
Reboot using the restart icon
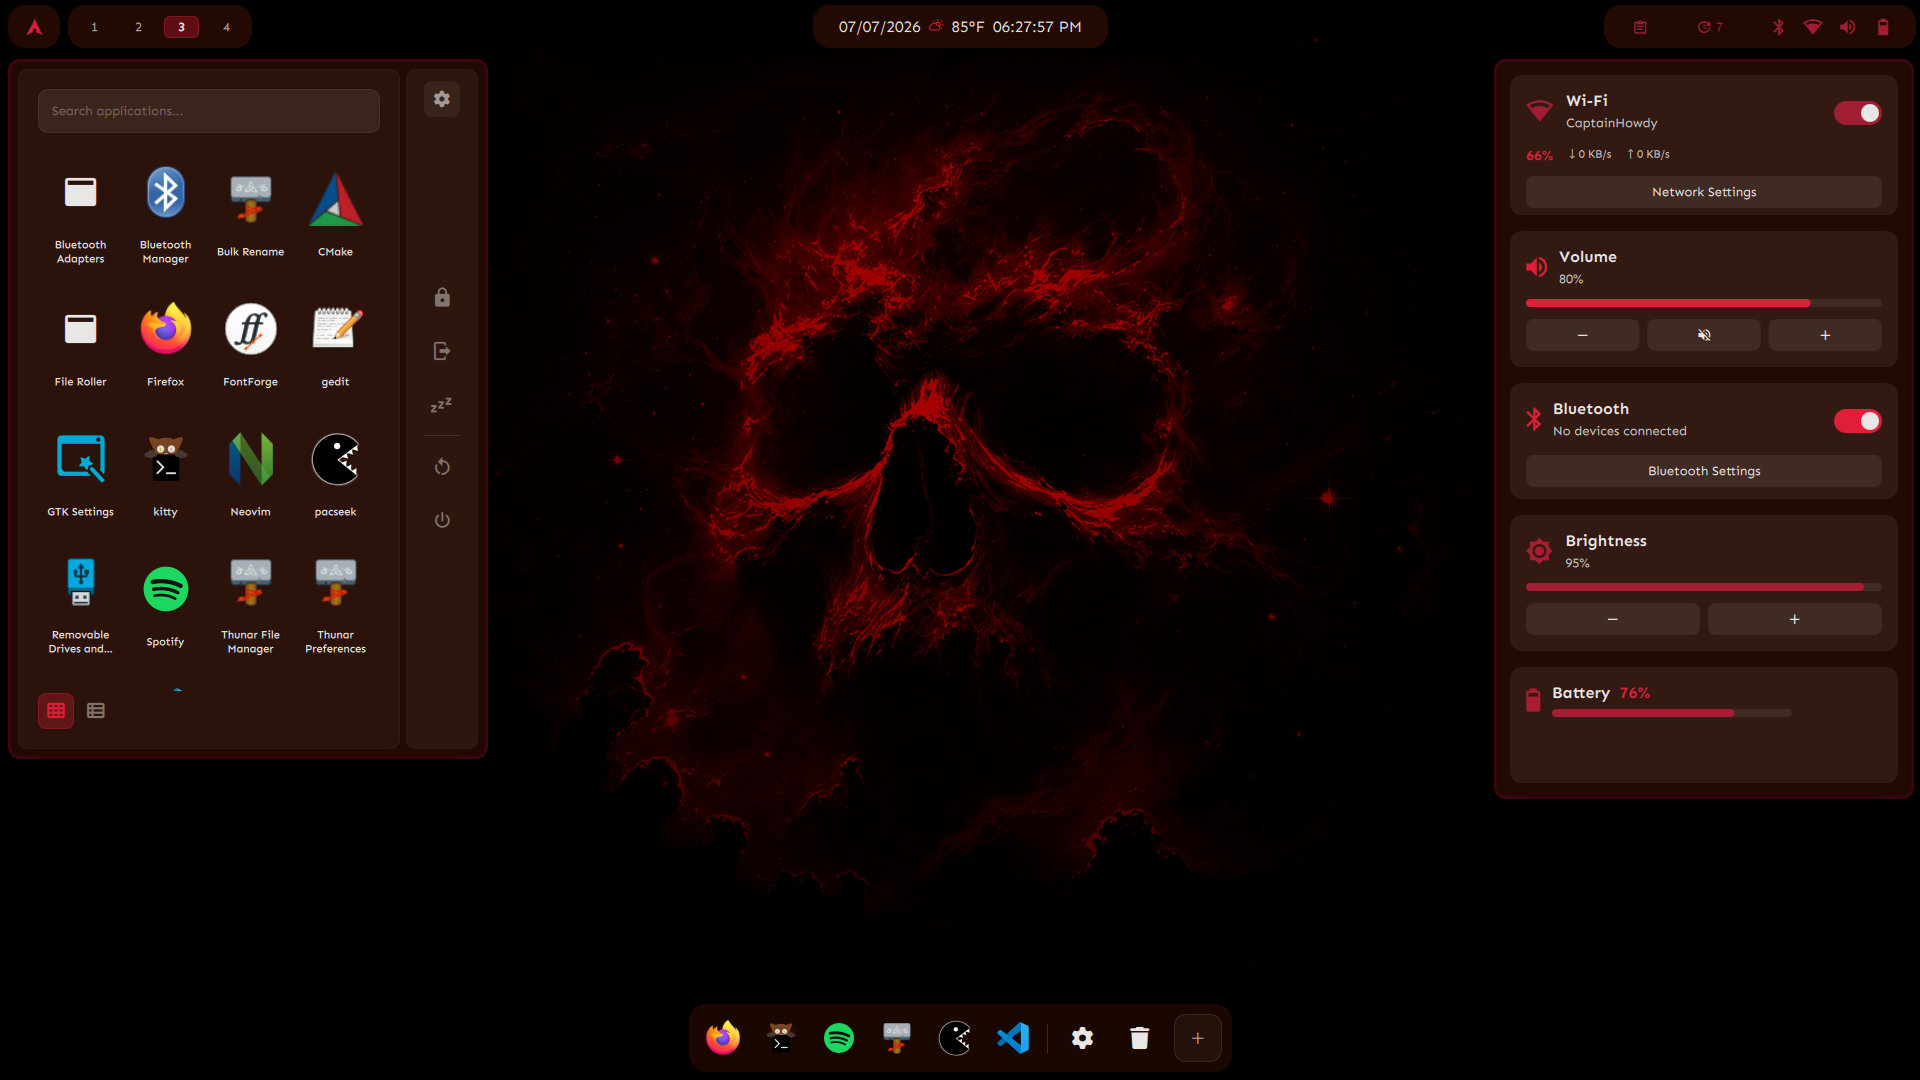442,467
